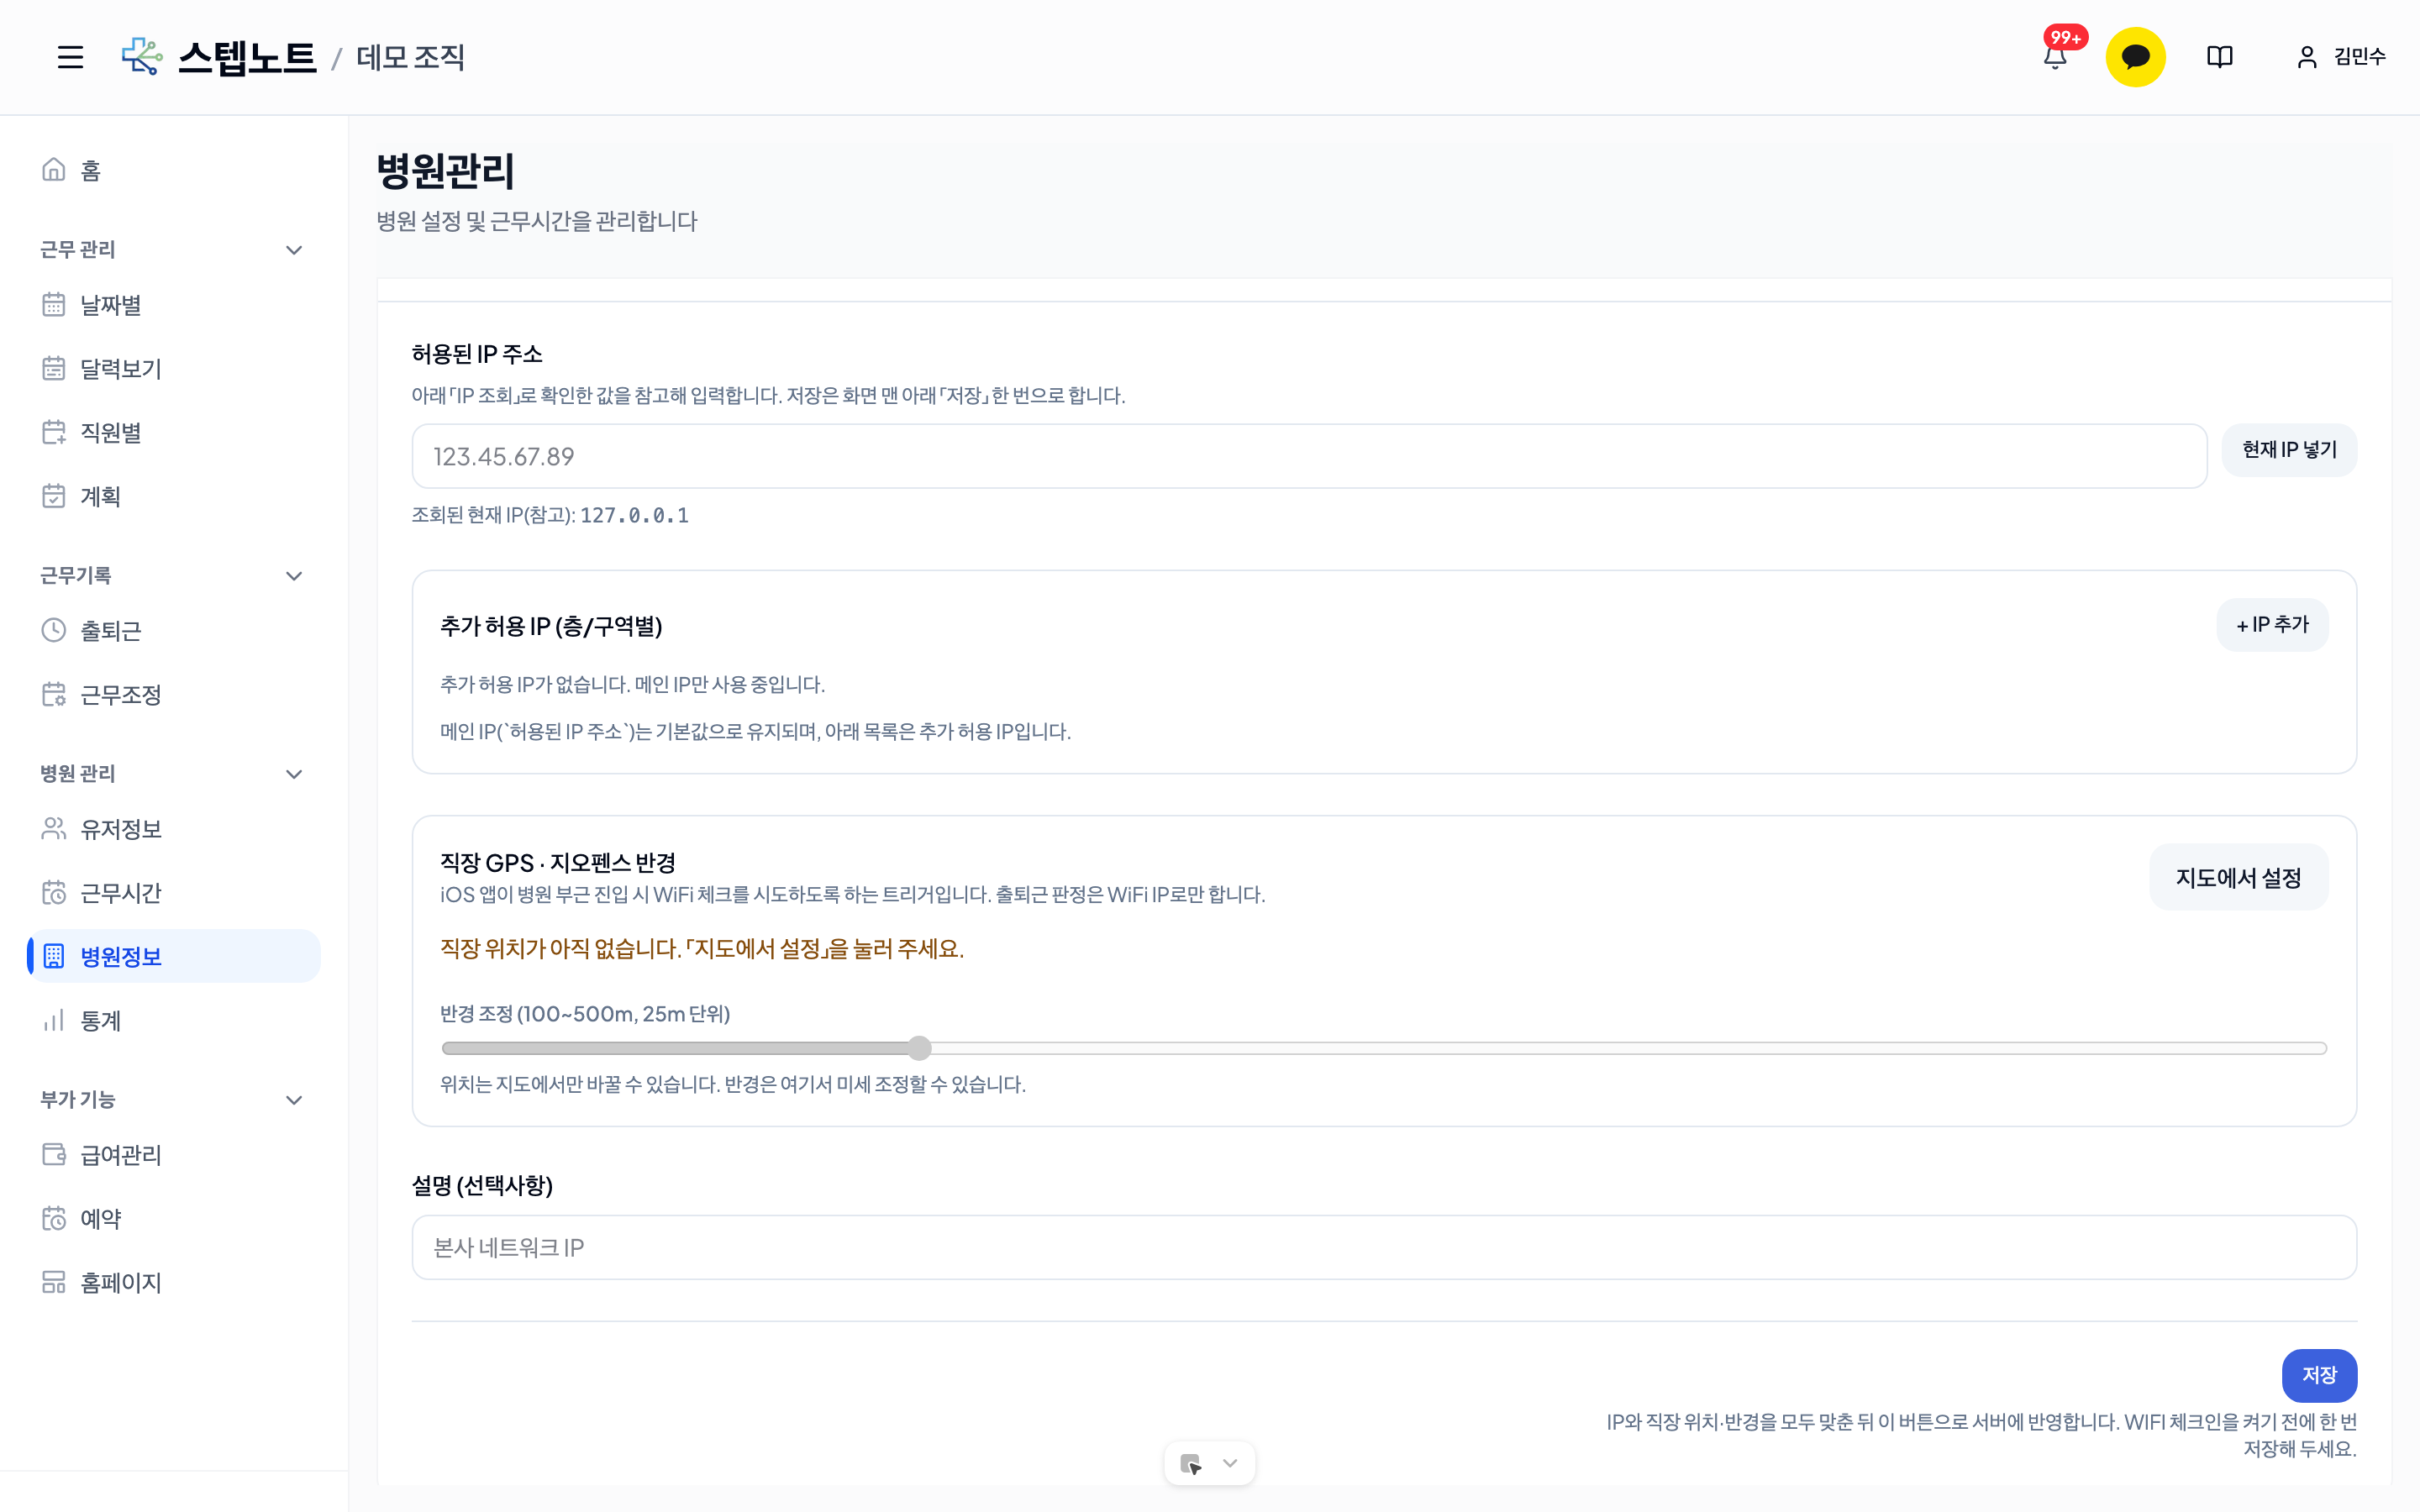Expand the bottom floating toolbar chevron
Image resolution: width=2420 pixels, height=1512 pixels.
coord(1230,1463)
